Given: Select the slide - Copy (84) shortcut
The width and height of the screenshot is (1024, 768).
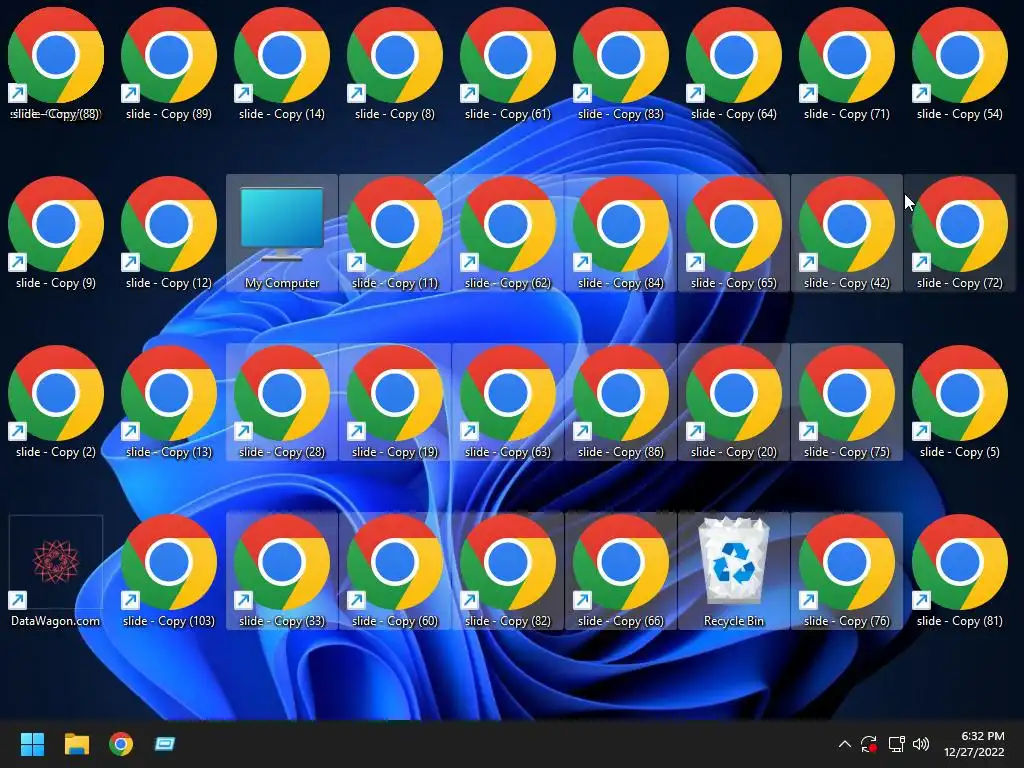Looking at the screenshot, I should tap(620, 233).
